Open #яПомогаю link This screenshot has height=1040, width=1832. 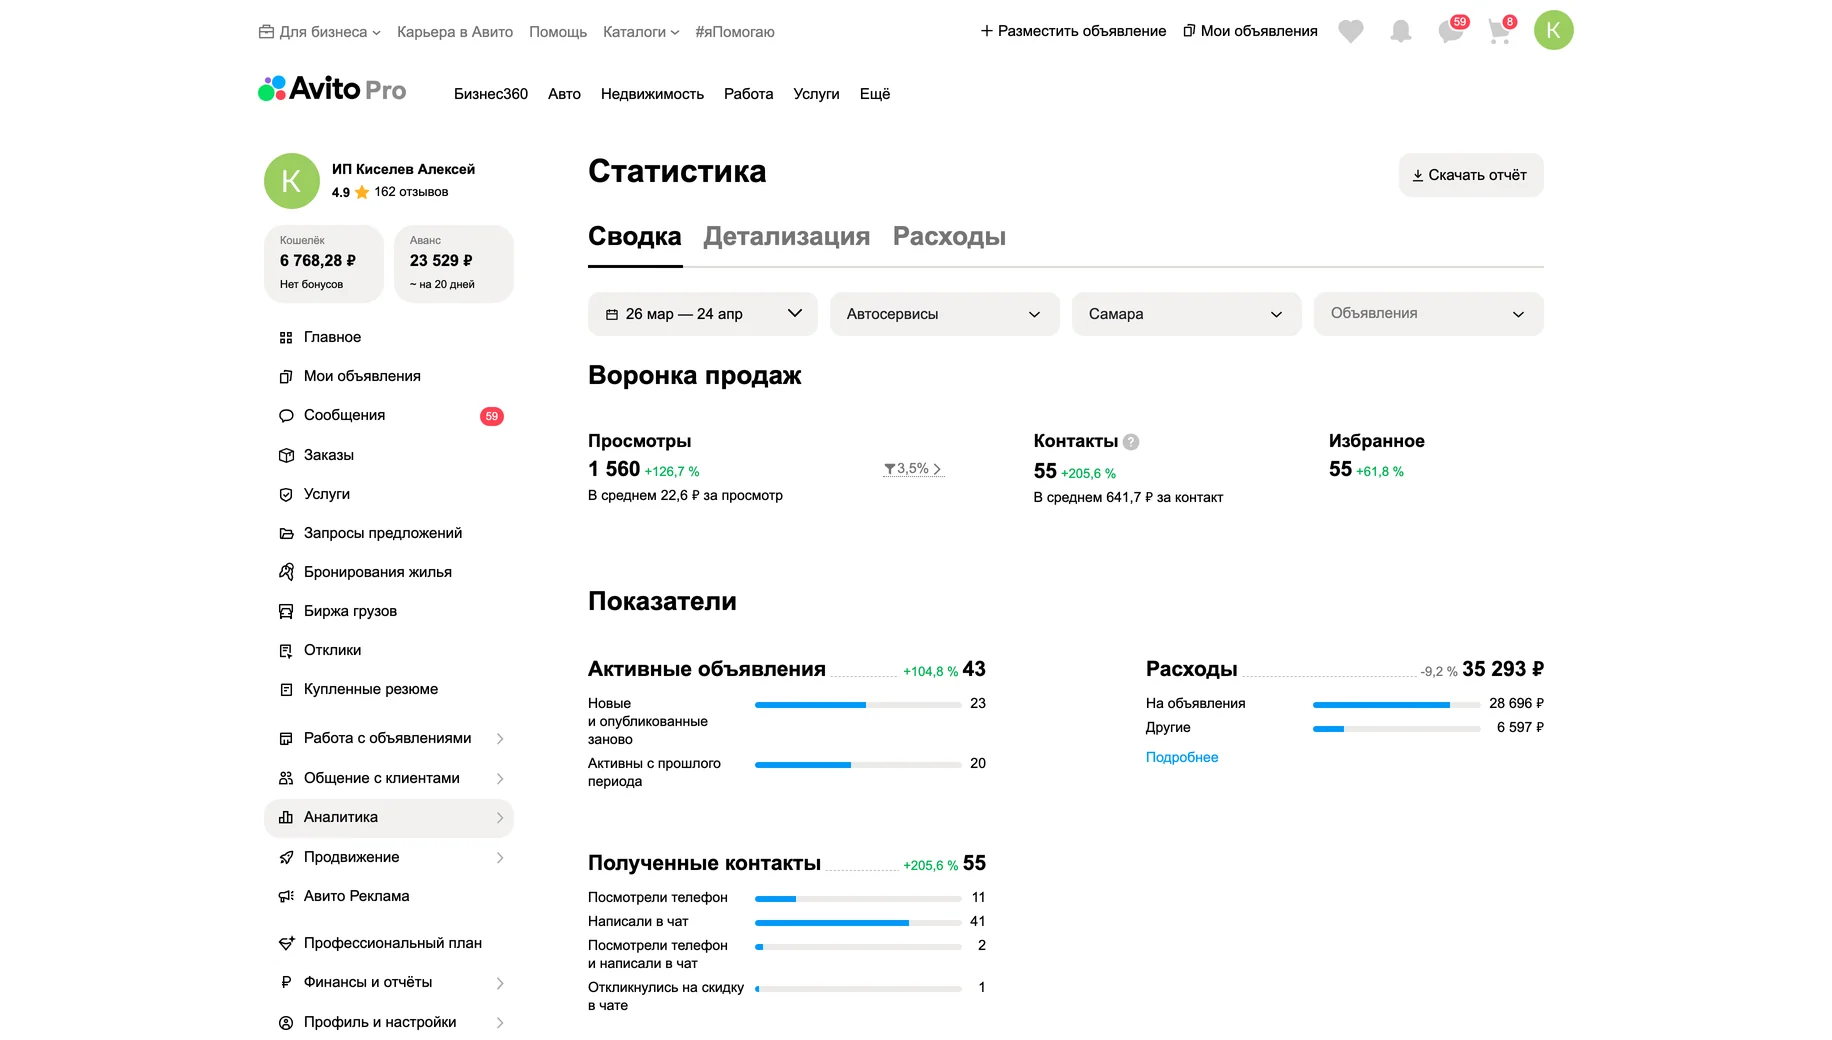click(x=735, y=32)
